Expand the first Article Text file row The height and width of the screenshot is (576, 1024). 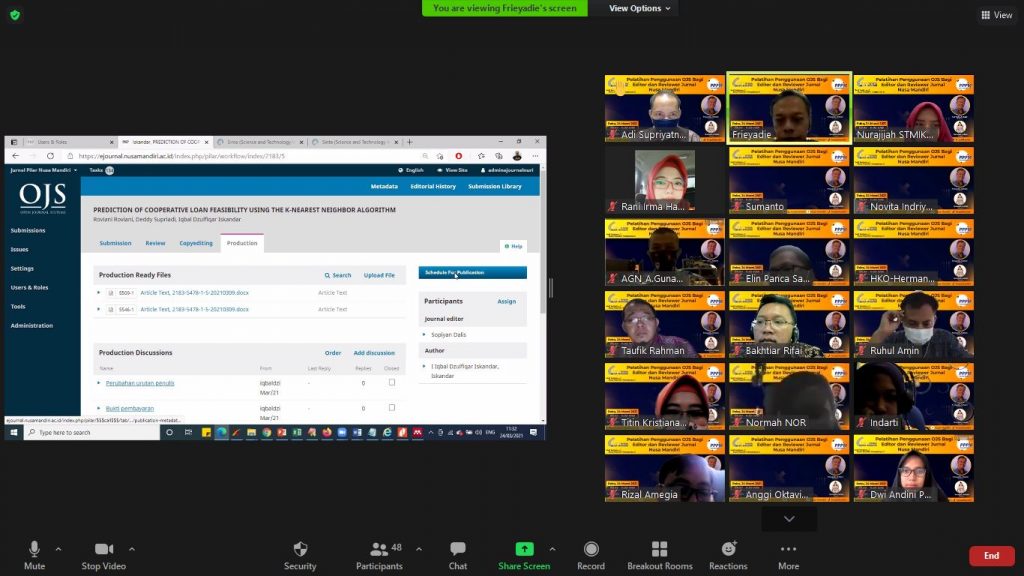[x=99, y=293]
